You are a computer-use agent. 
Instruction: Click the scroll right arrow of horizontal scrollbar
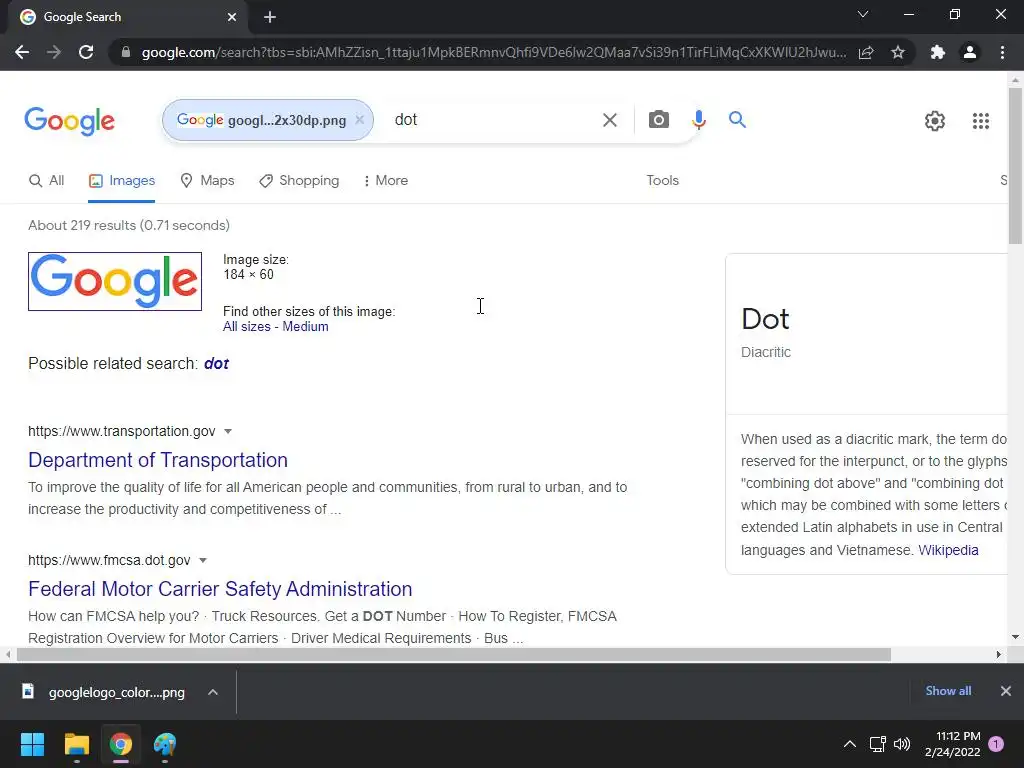tap(998, 654)
